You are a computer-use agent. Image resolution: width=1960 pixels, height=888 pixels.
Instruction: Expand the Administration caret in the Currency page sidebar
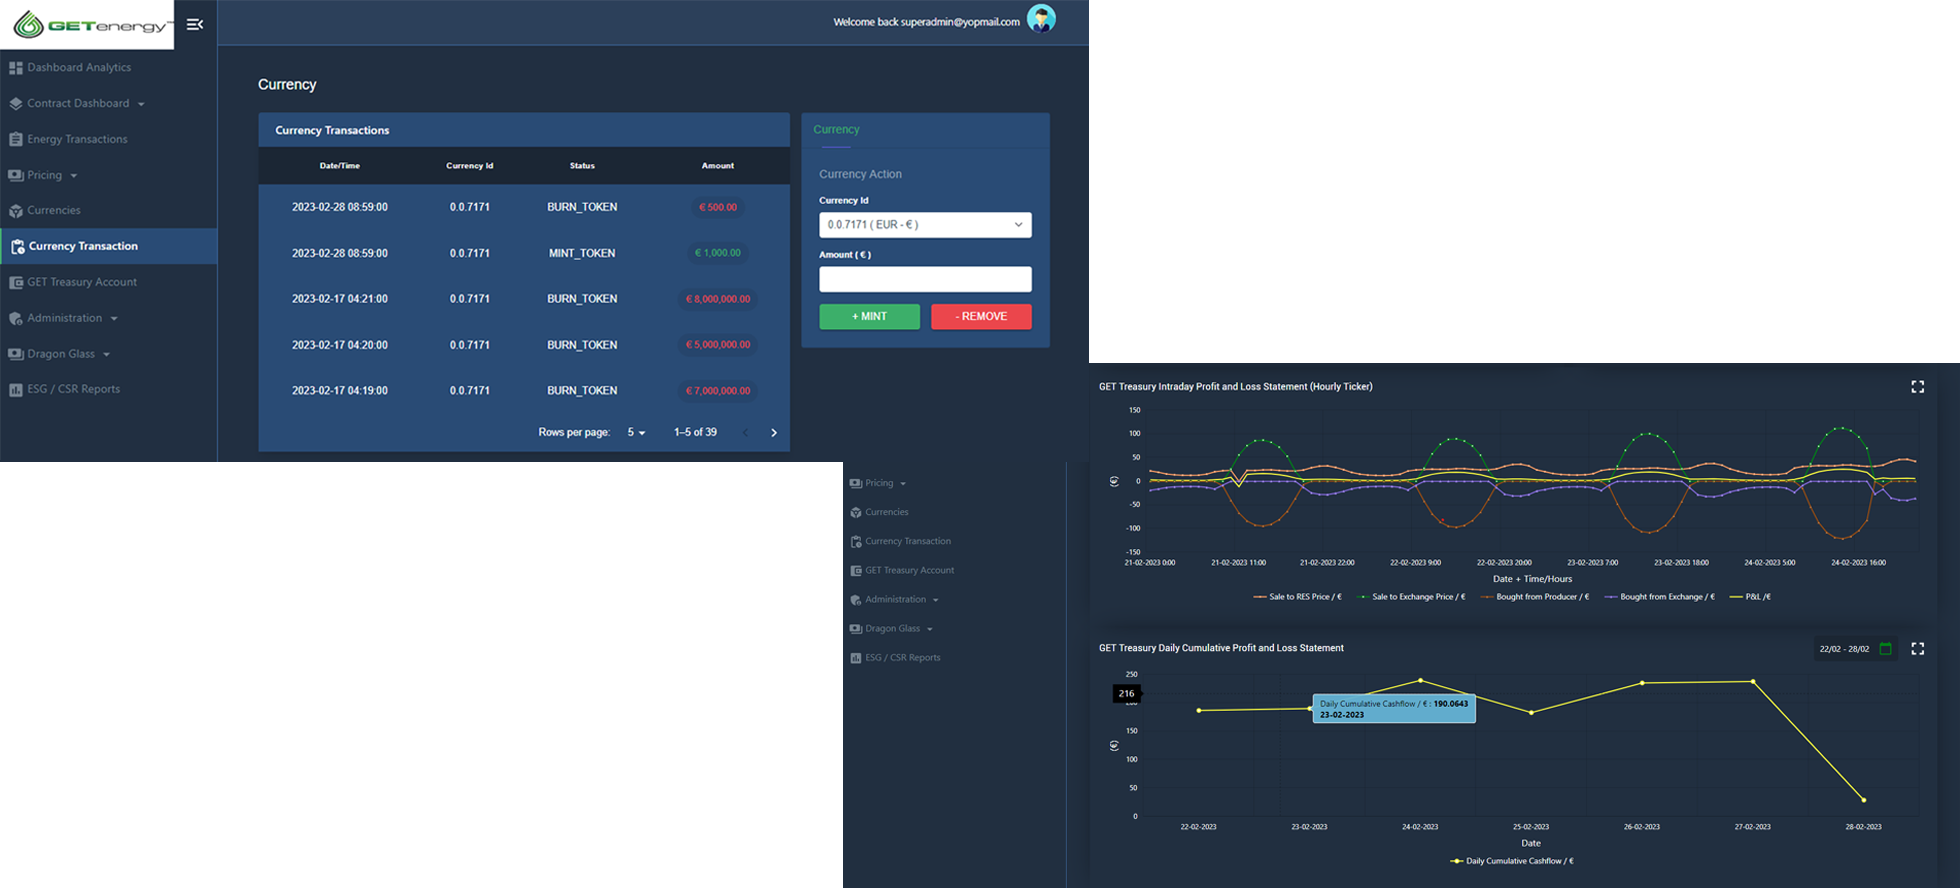pyautogui.click(x=114, y=319)
